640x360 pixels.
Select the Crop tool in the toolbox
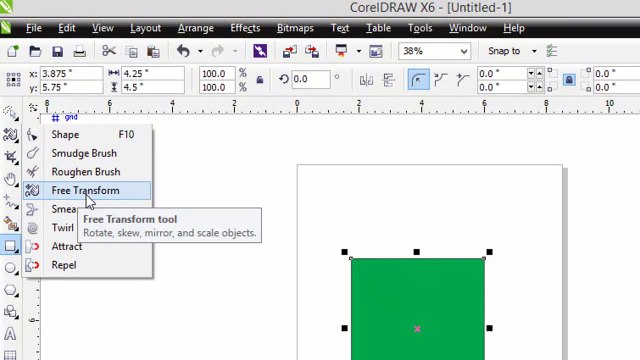pos(10,157)
